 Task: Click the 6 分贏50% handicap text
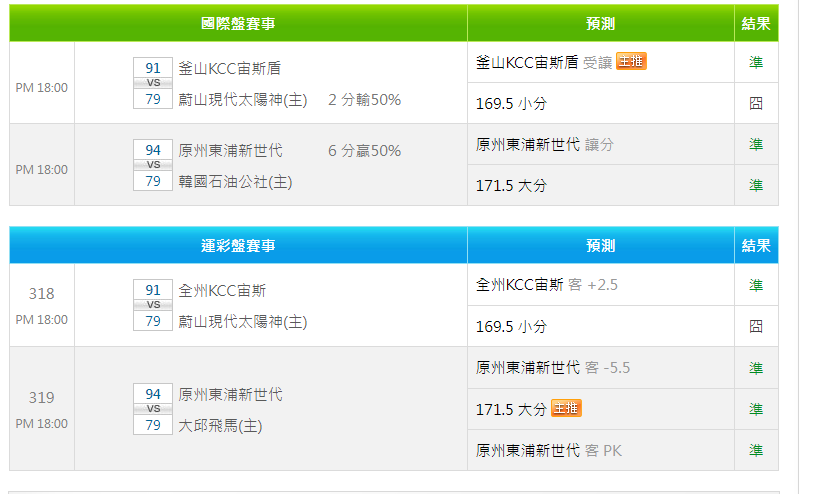[364, 150]
